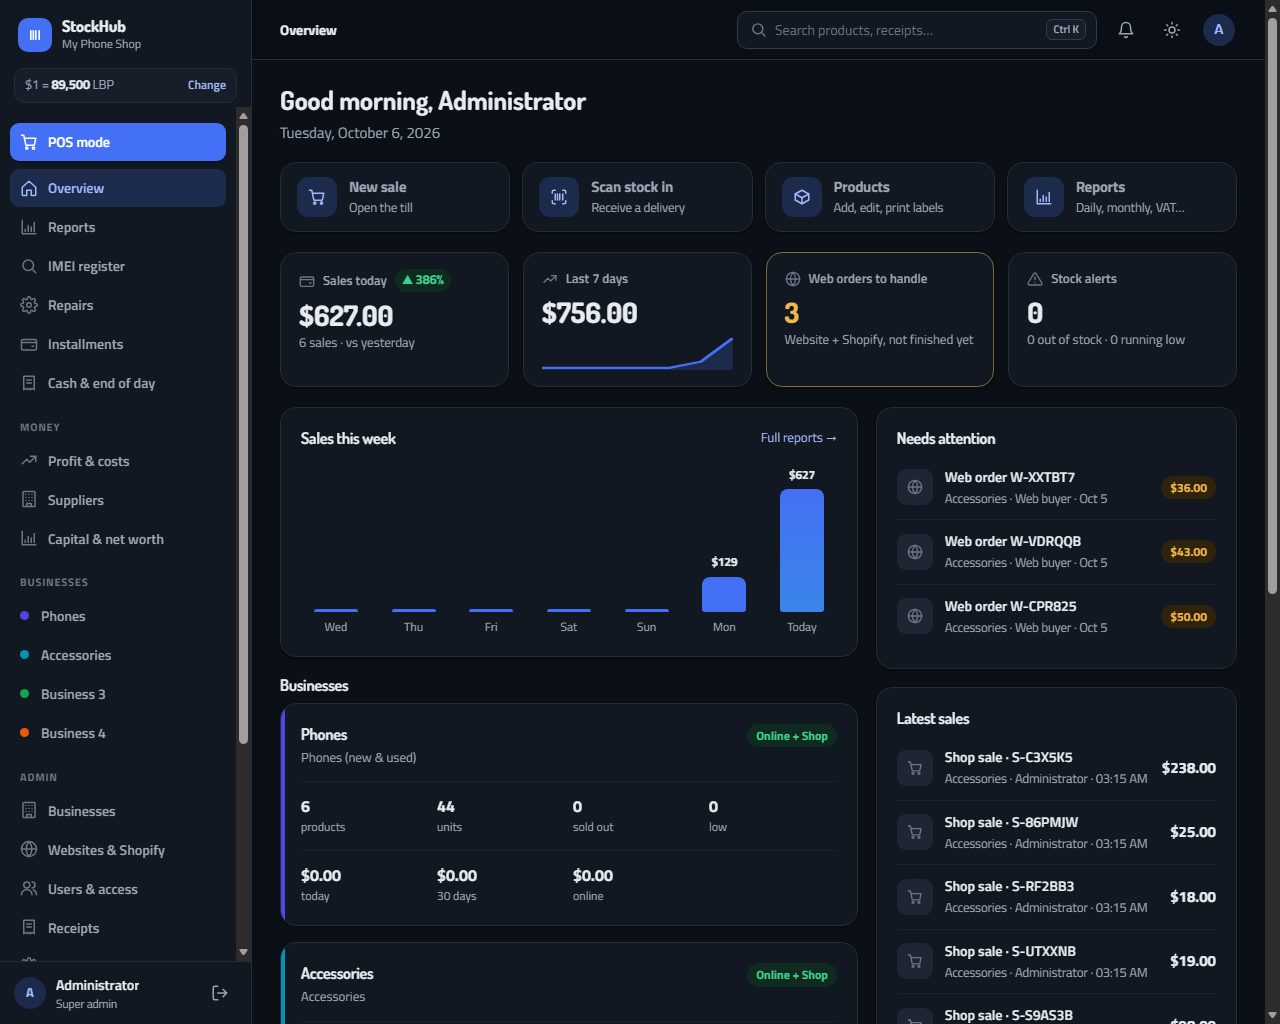Click the $36.00 amount badge
1280x1024 pixels.
click(x=1188, y=488)
